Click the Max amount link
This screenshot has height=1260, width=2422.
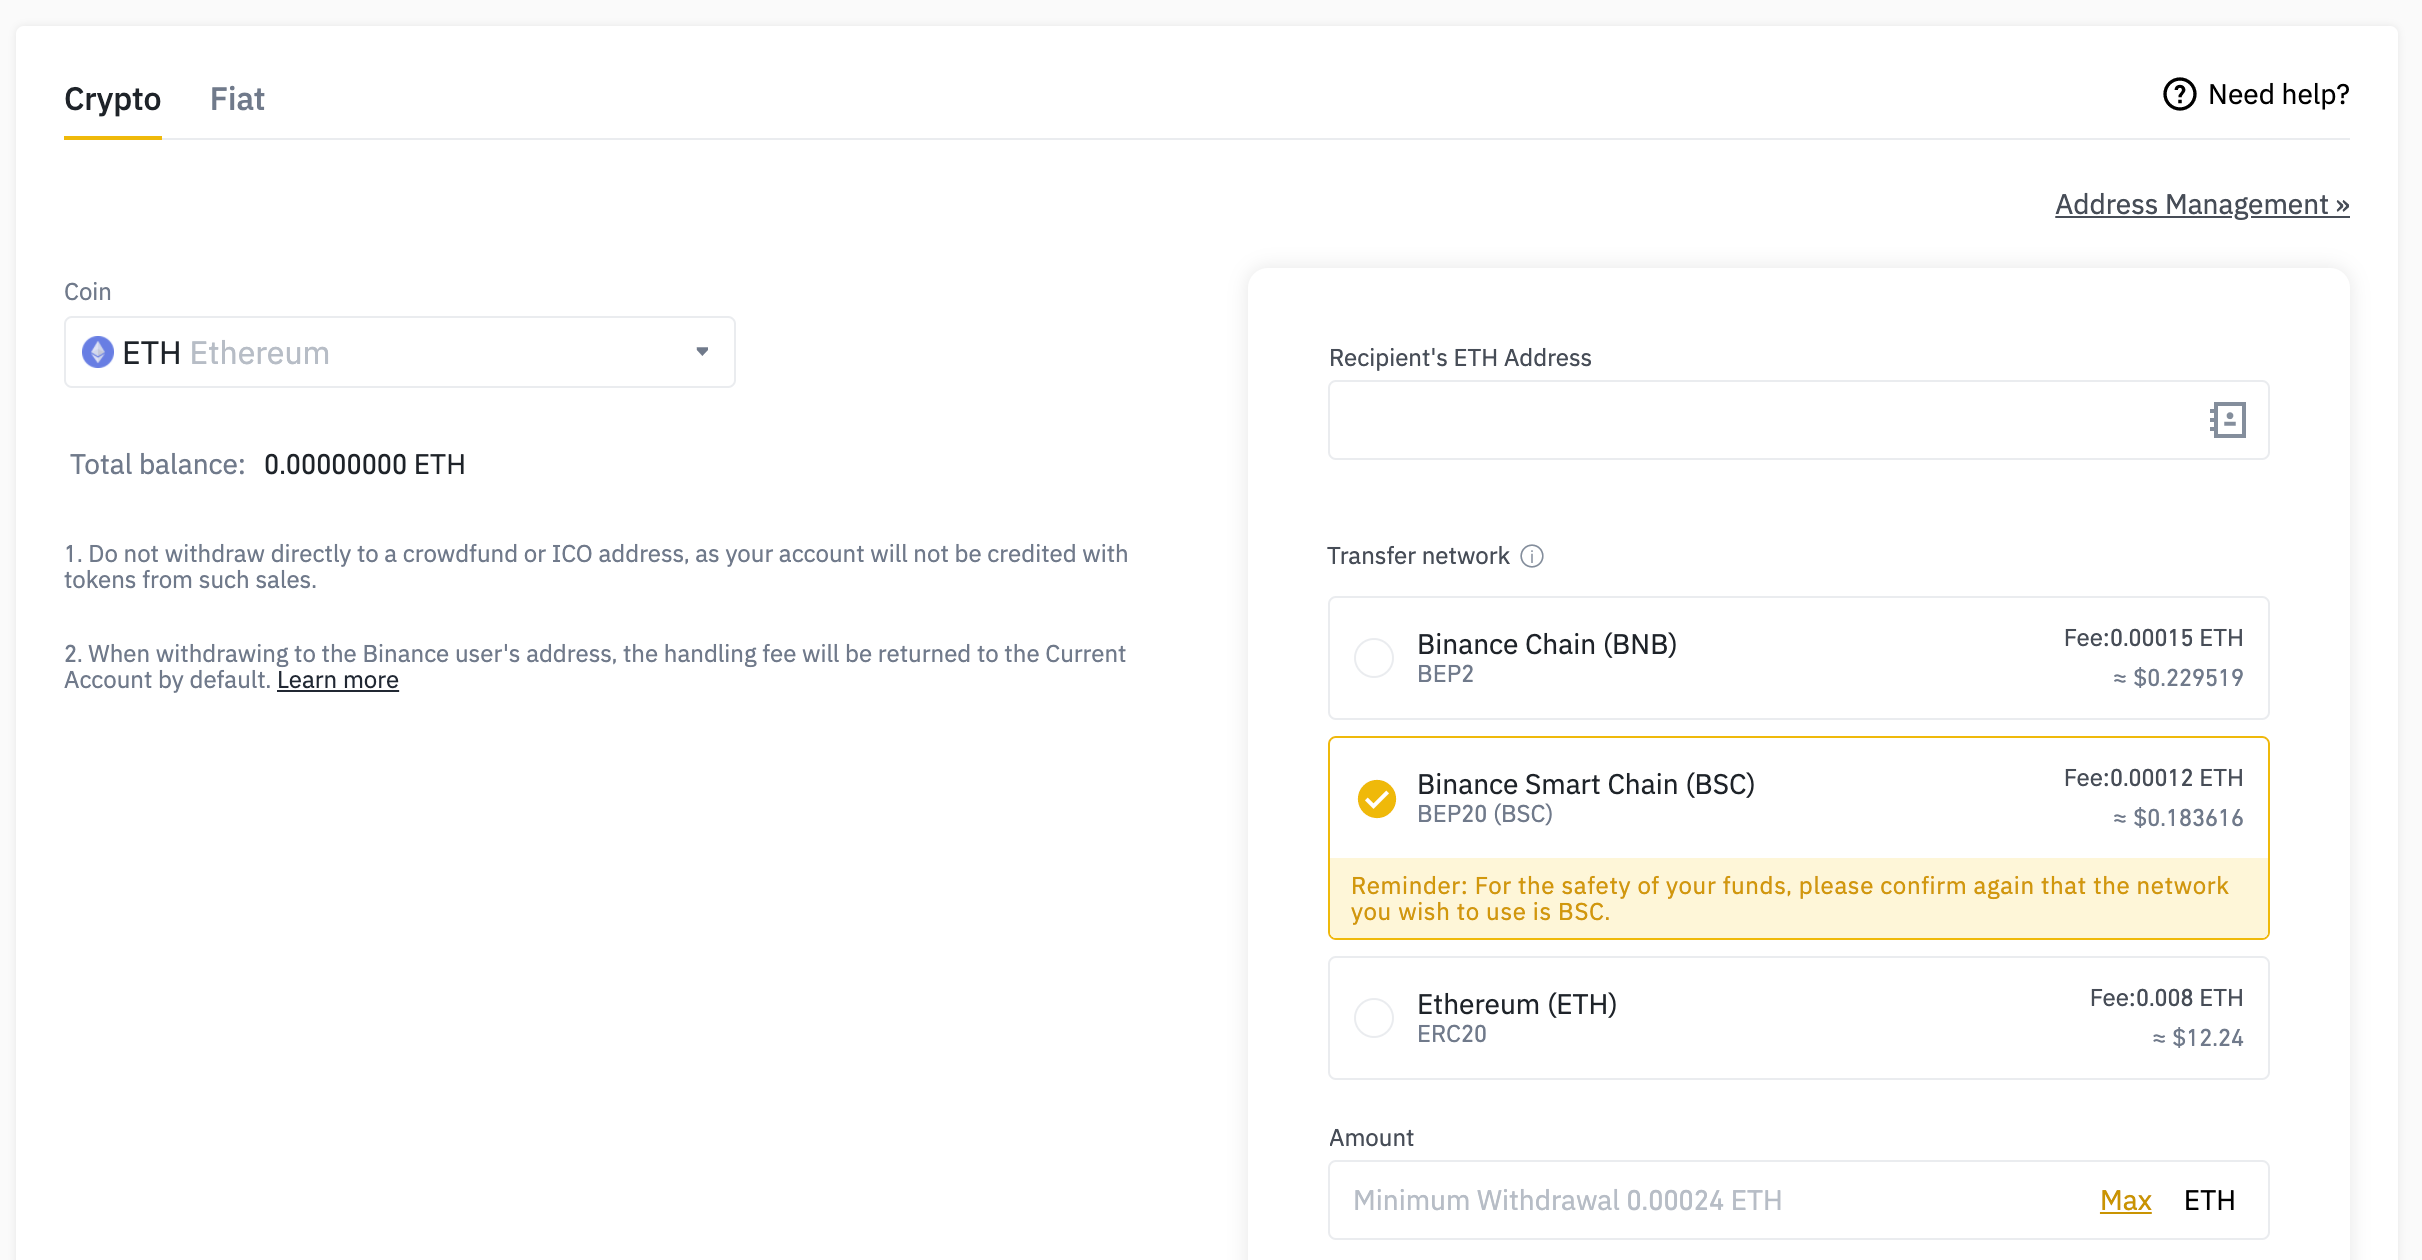(2125, 1200)
